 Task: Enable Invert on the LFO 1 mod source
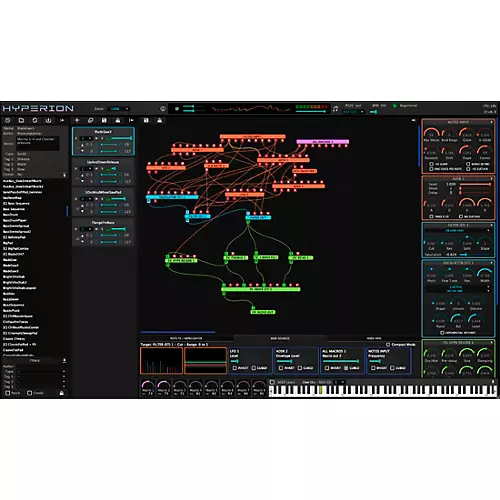[x=235, y=368]
